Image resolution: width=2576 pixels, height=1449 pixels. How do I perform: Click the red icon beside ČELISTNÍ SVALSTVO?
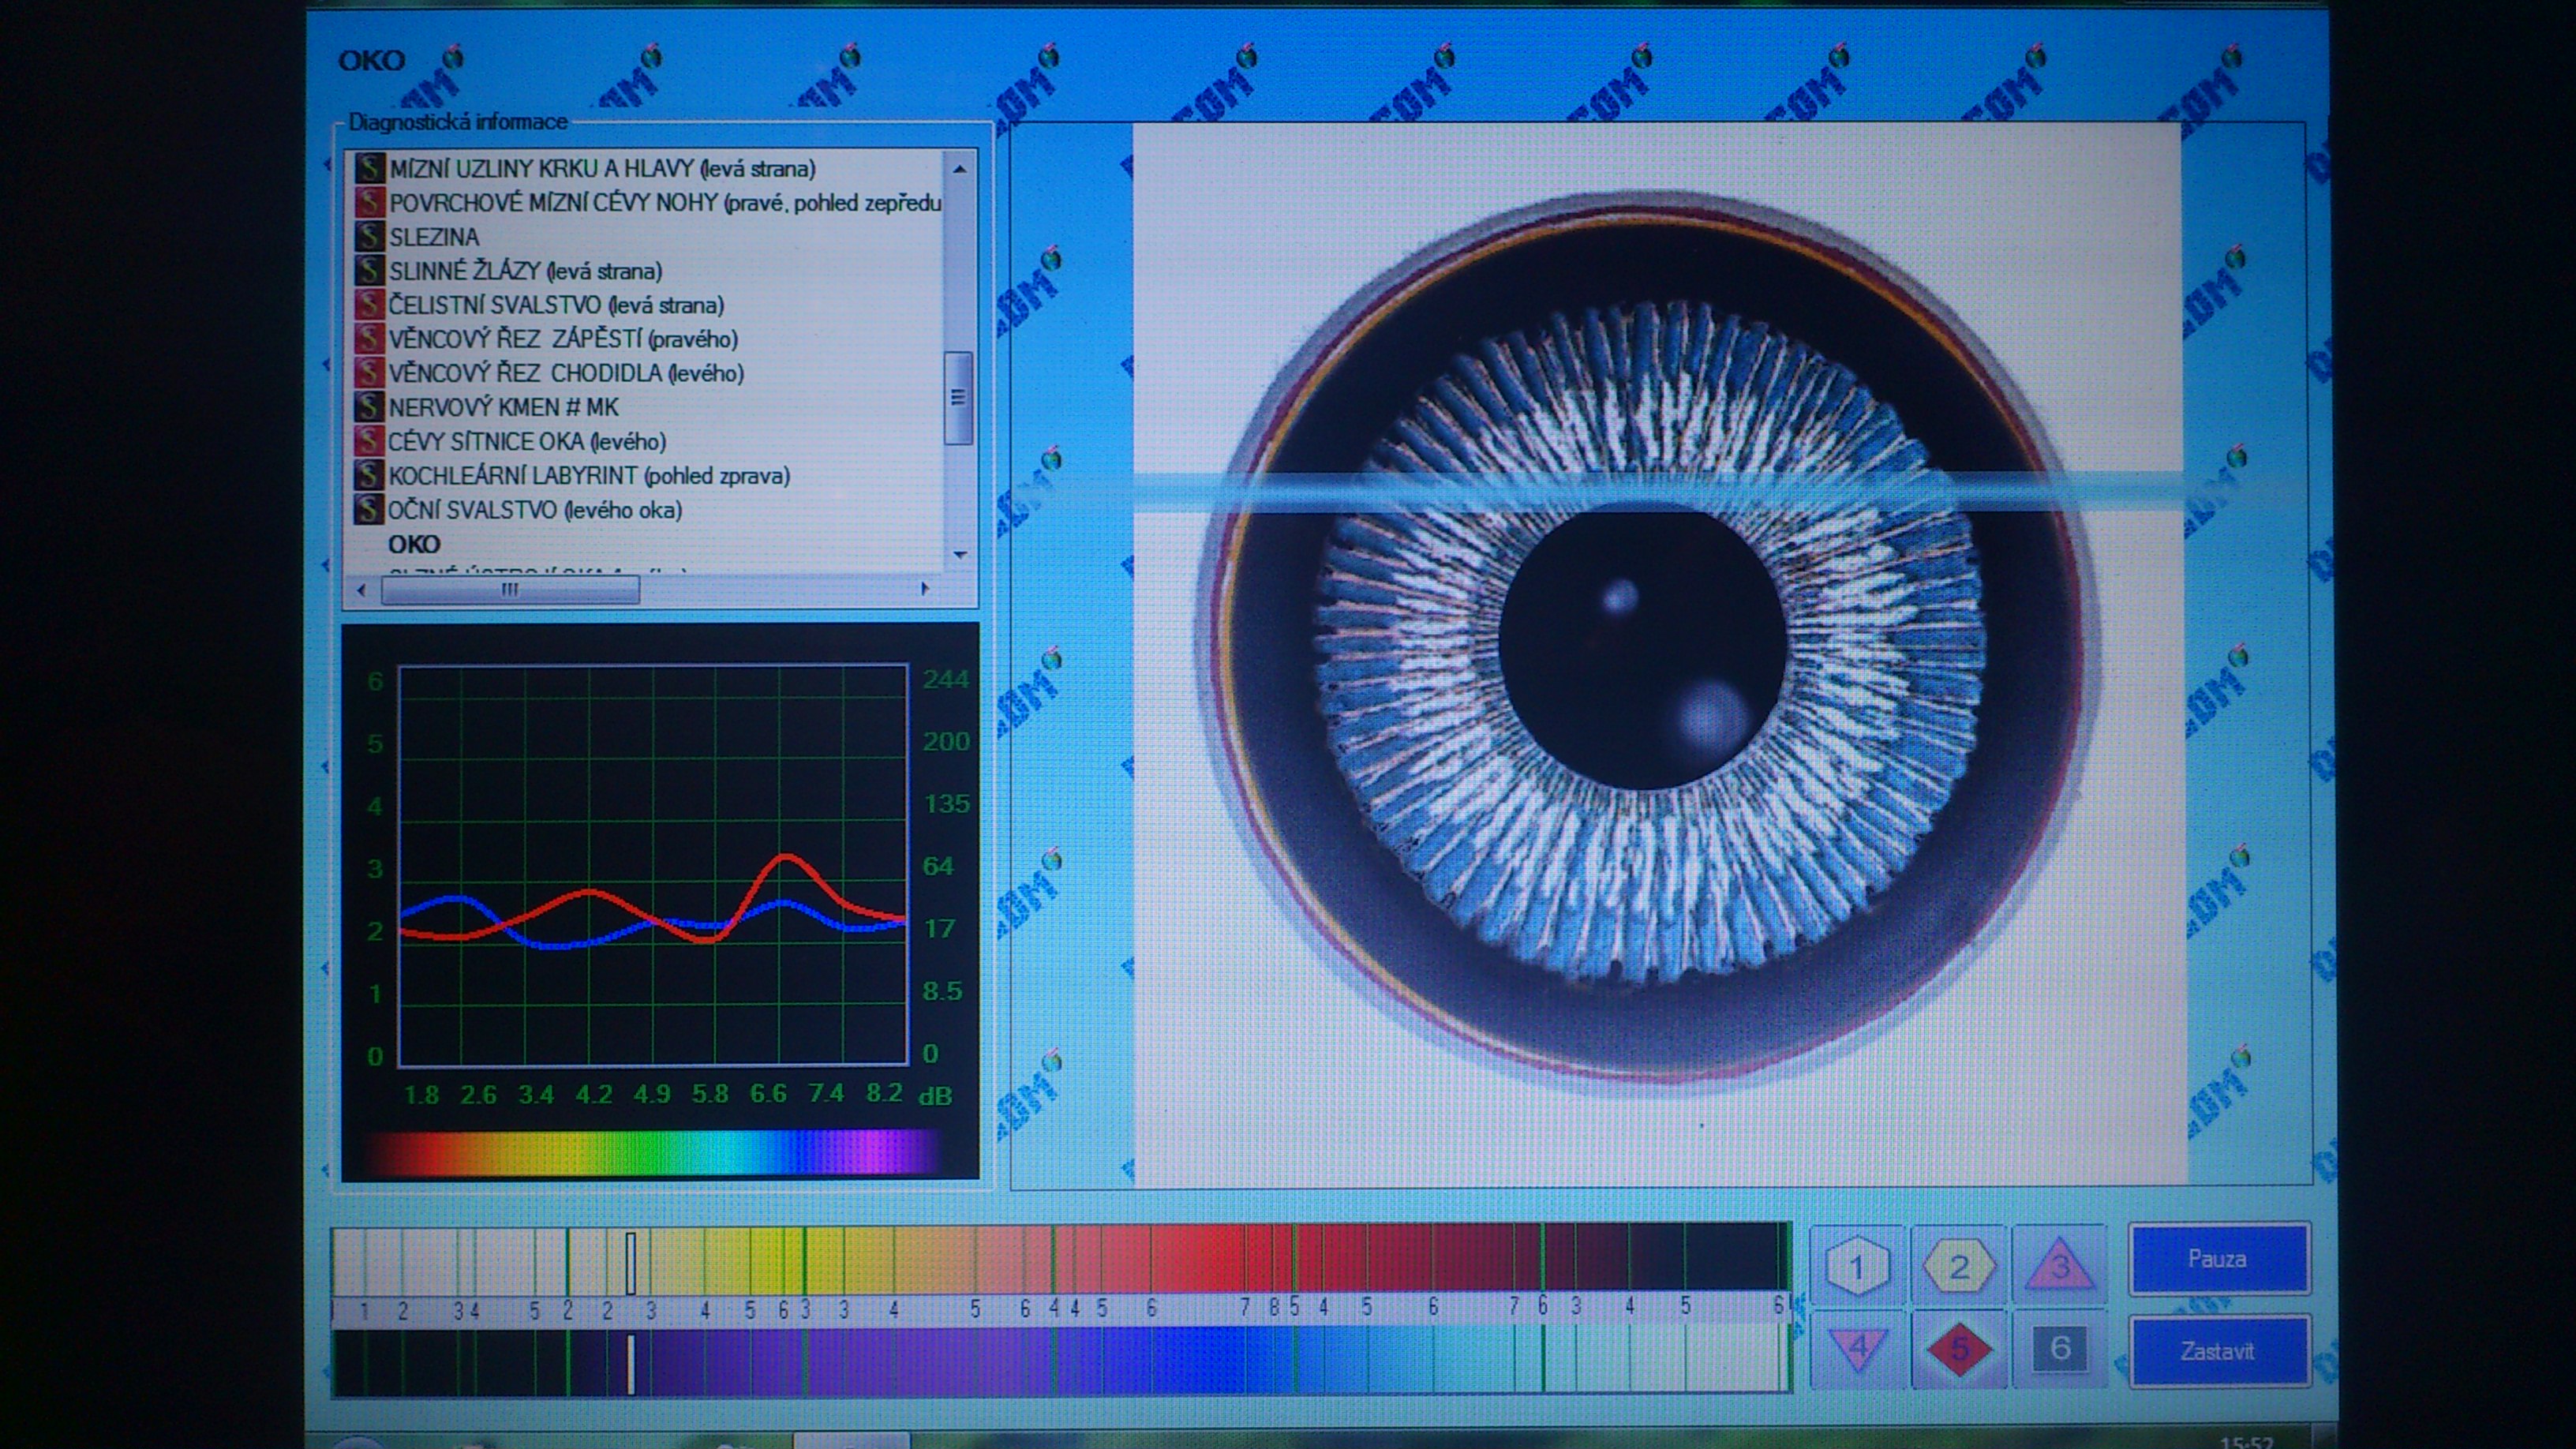tap(369, 304)
